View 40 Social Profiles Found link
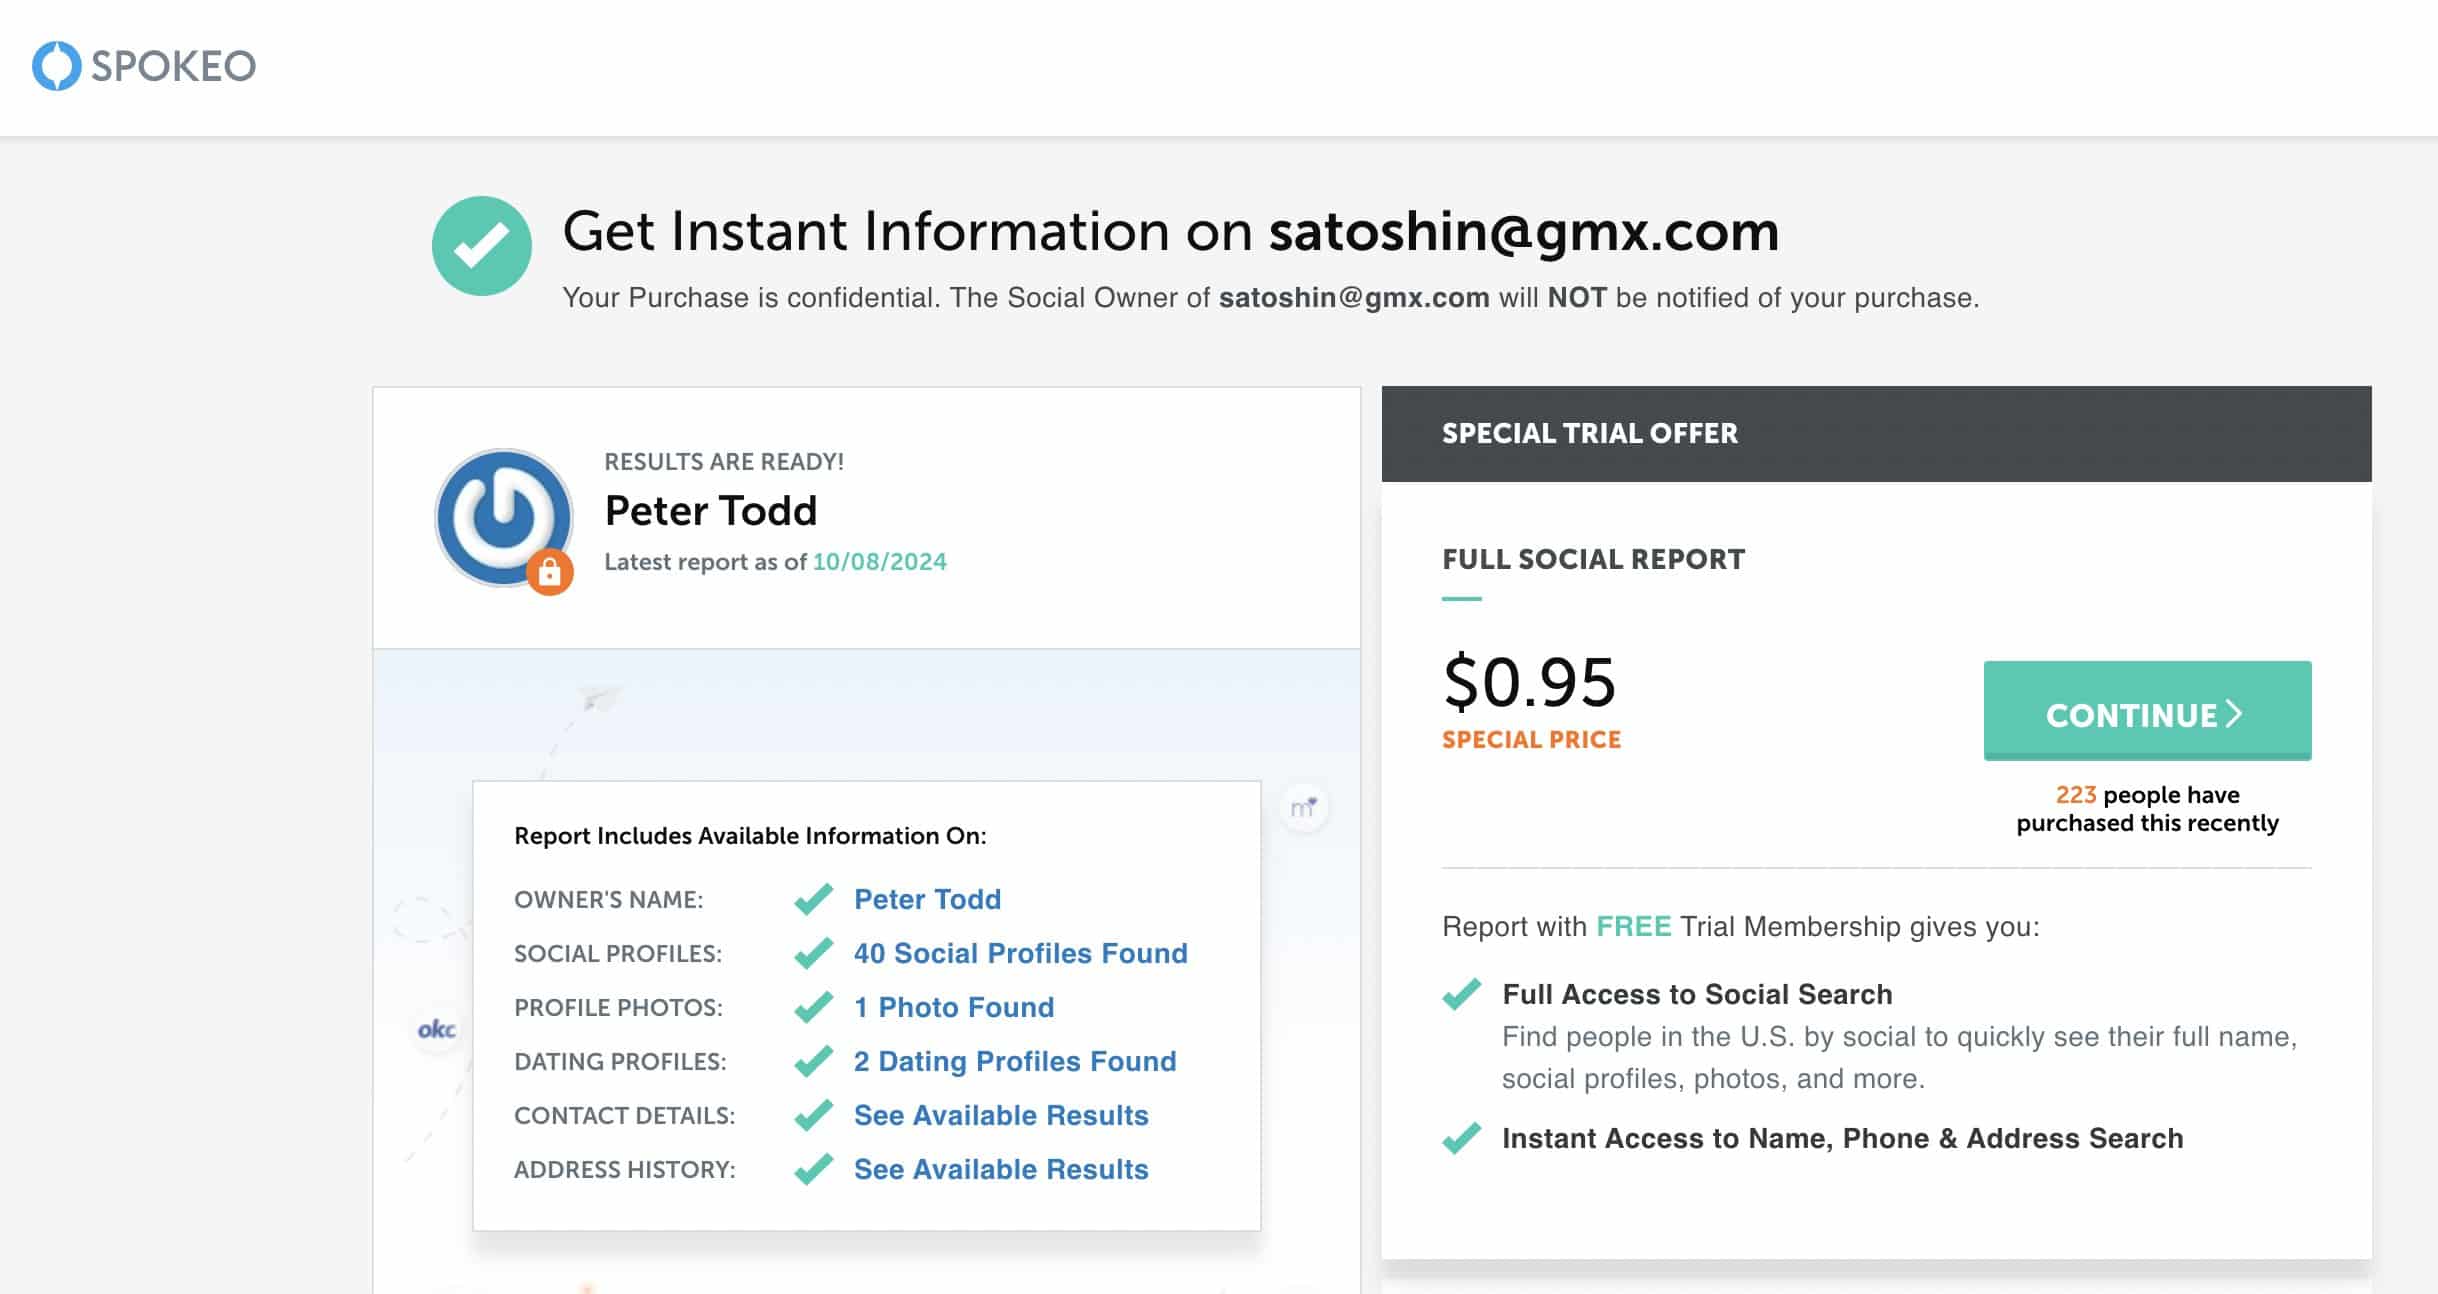Viewport: 2438px width, 1294px height. [1020, 953]
